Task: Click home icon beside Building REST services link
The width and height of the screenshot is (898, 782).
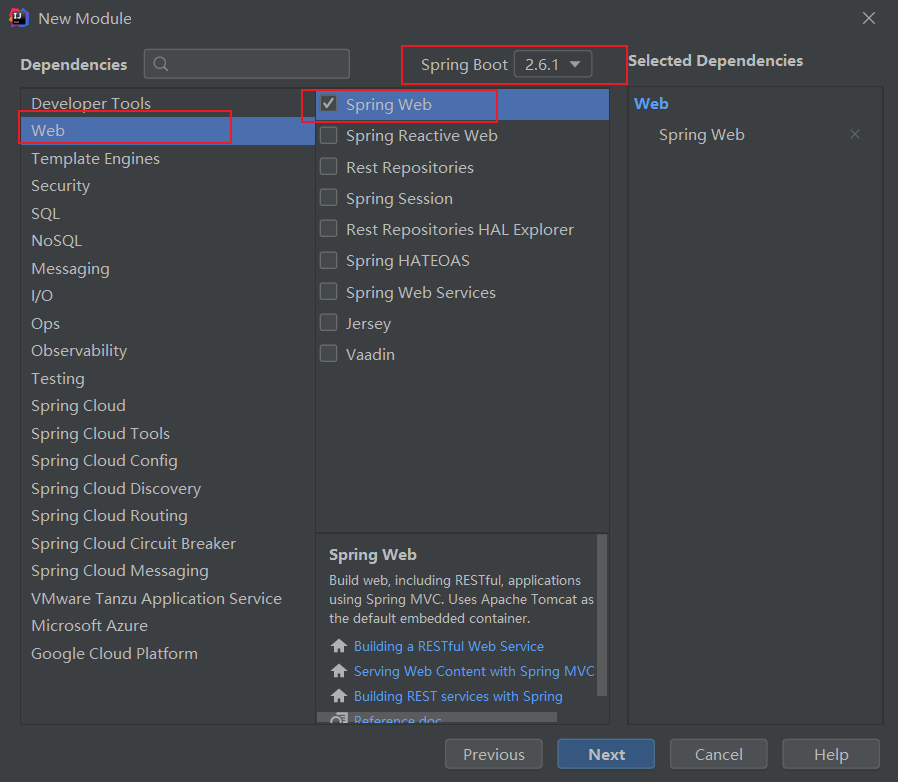Action: pyautogui.click(x=339, y=696)
